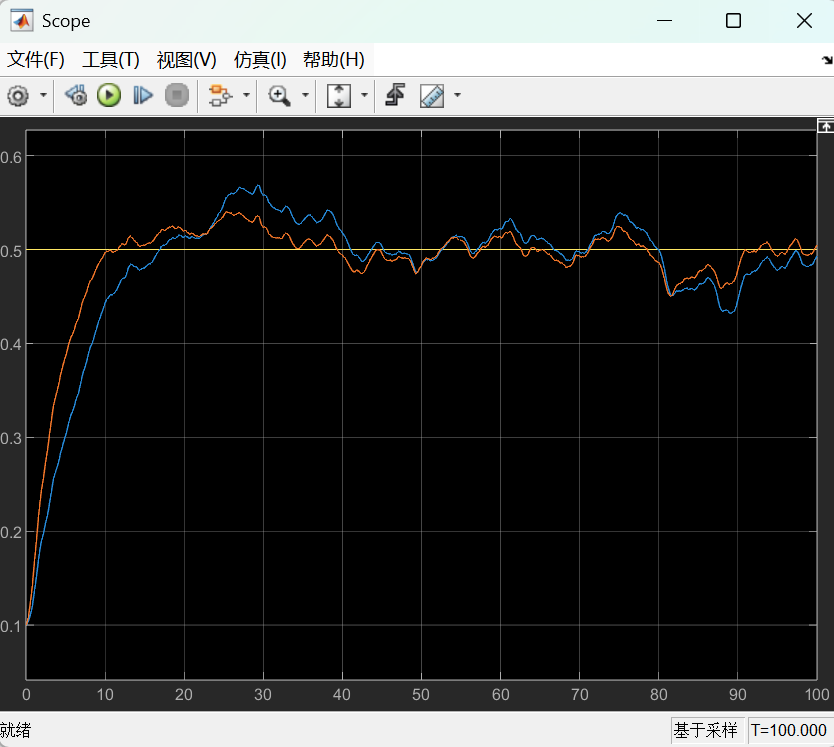
Task: Expand the configuration gear dropdown arrow
Action: coord(43,96)
